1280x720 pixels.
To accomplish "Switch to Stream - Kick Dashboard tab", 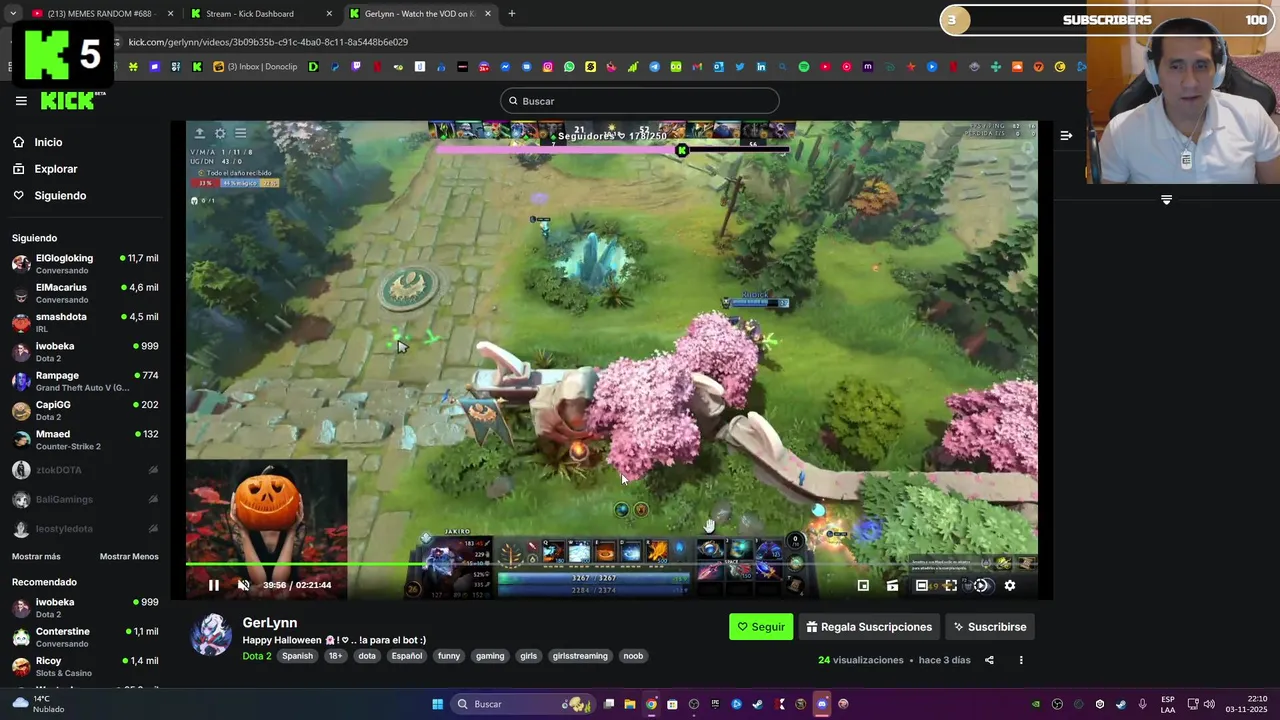I will tap(262, 14).
